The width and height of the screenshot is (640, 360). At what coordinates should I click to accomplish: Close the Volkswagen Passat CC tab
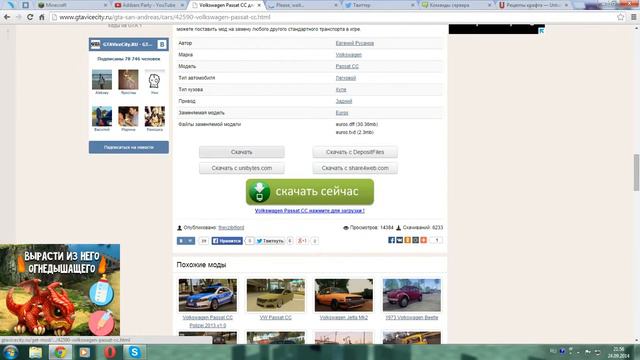[259, 5]
